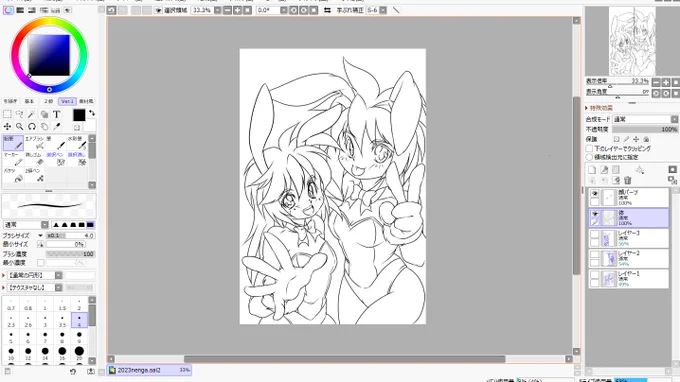The height and width of the screenshot is (382, 680).
Task: Choose the エアブラシ airbrush
Action: tap(34, 143)
